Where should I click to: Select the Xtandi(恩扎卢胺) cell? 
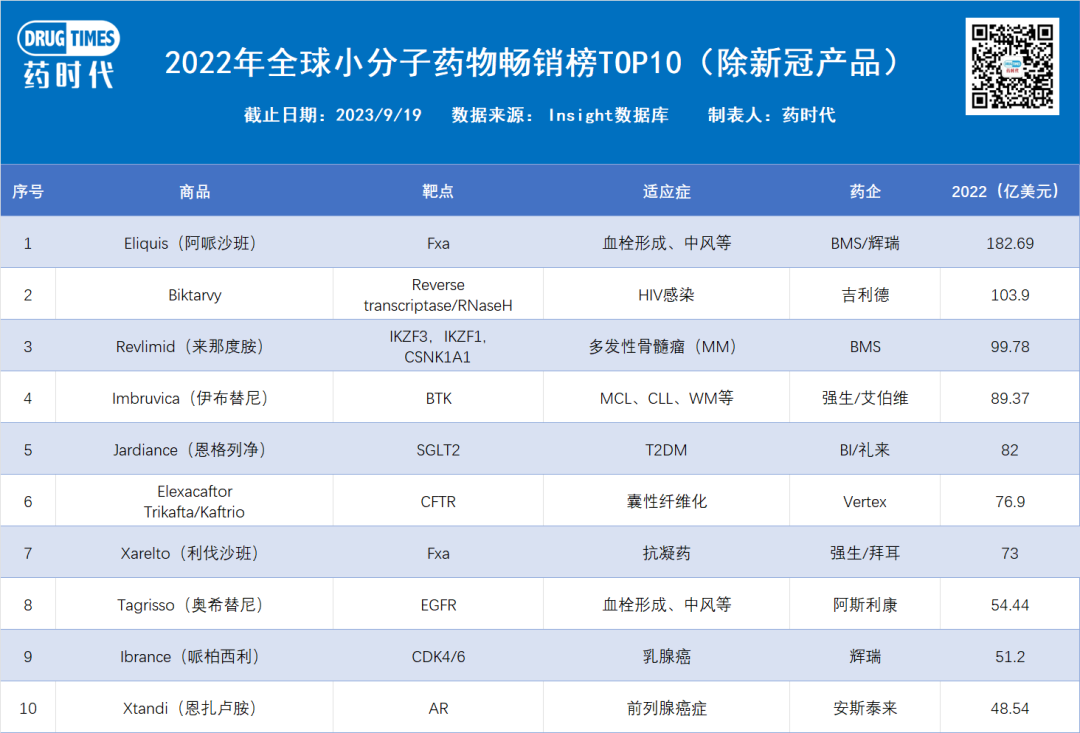(194, 708)
